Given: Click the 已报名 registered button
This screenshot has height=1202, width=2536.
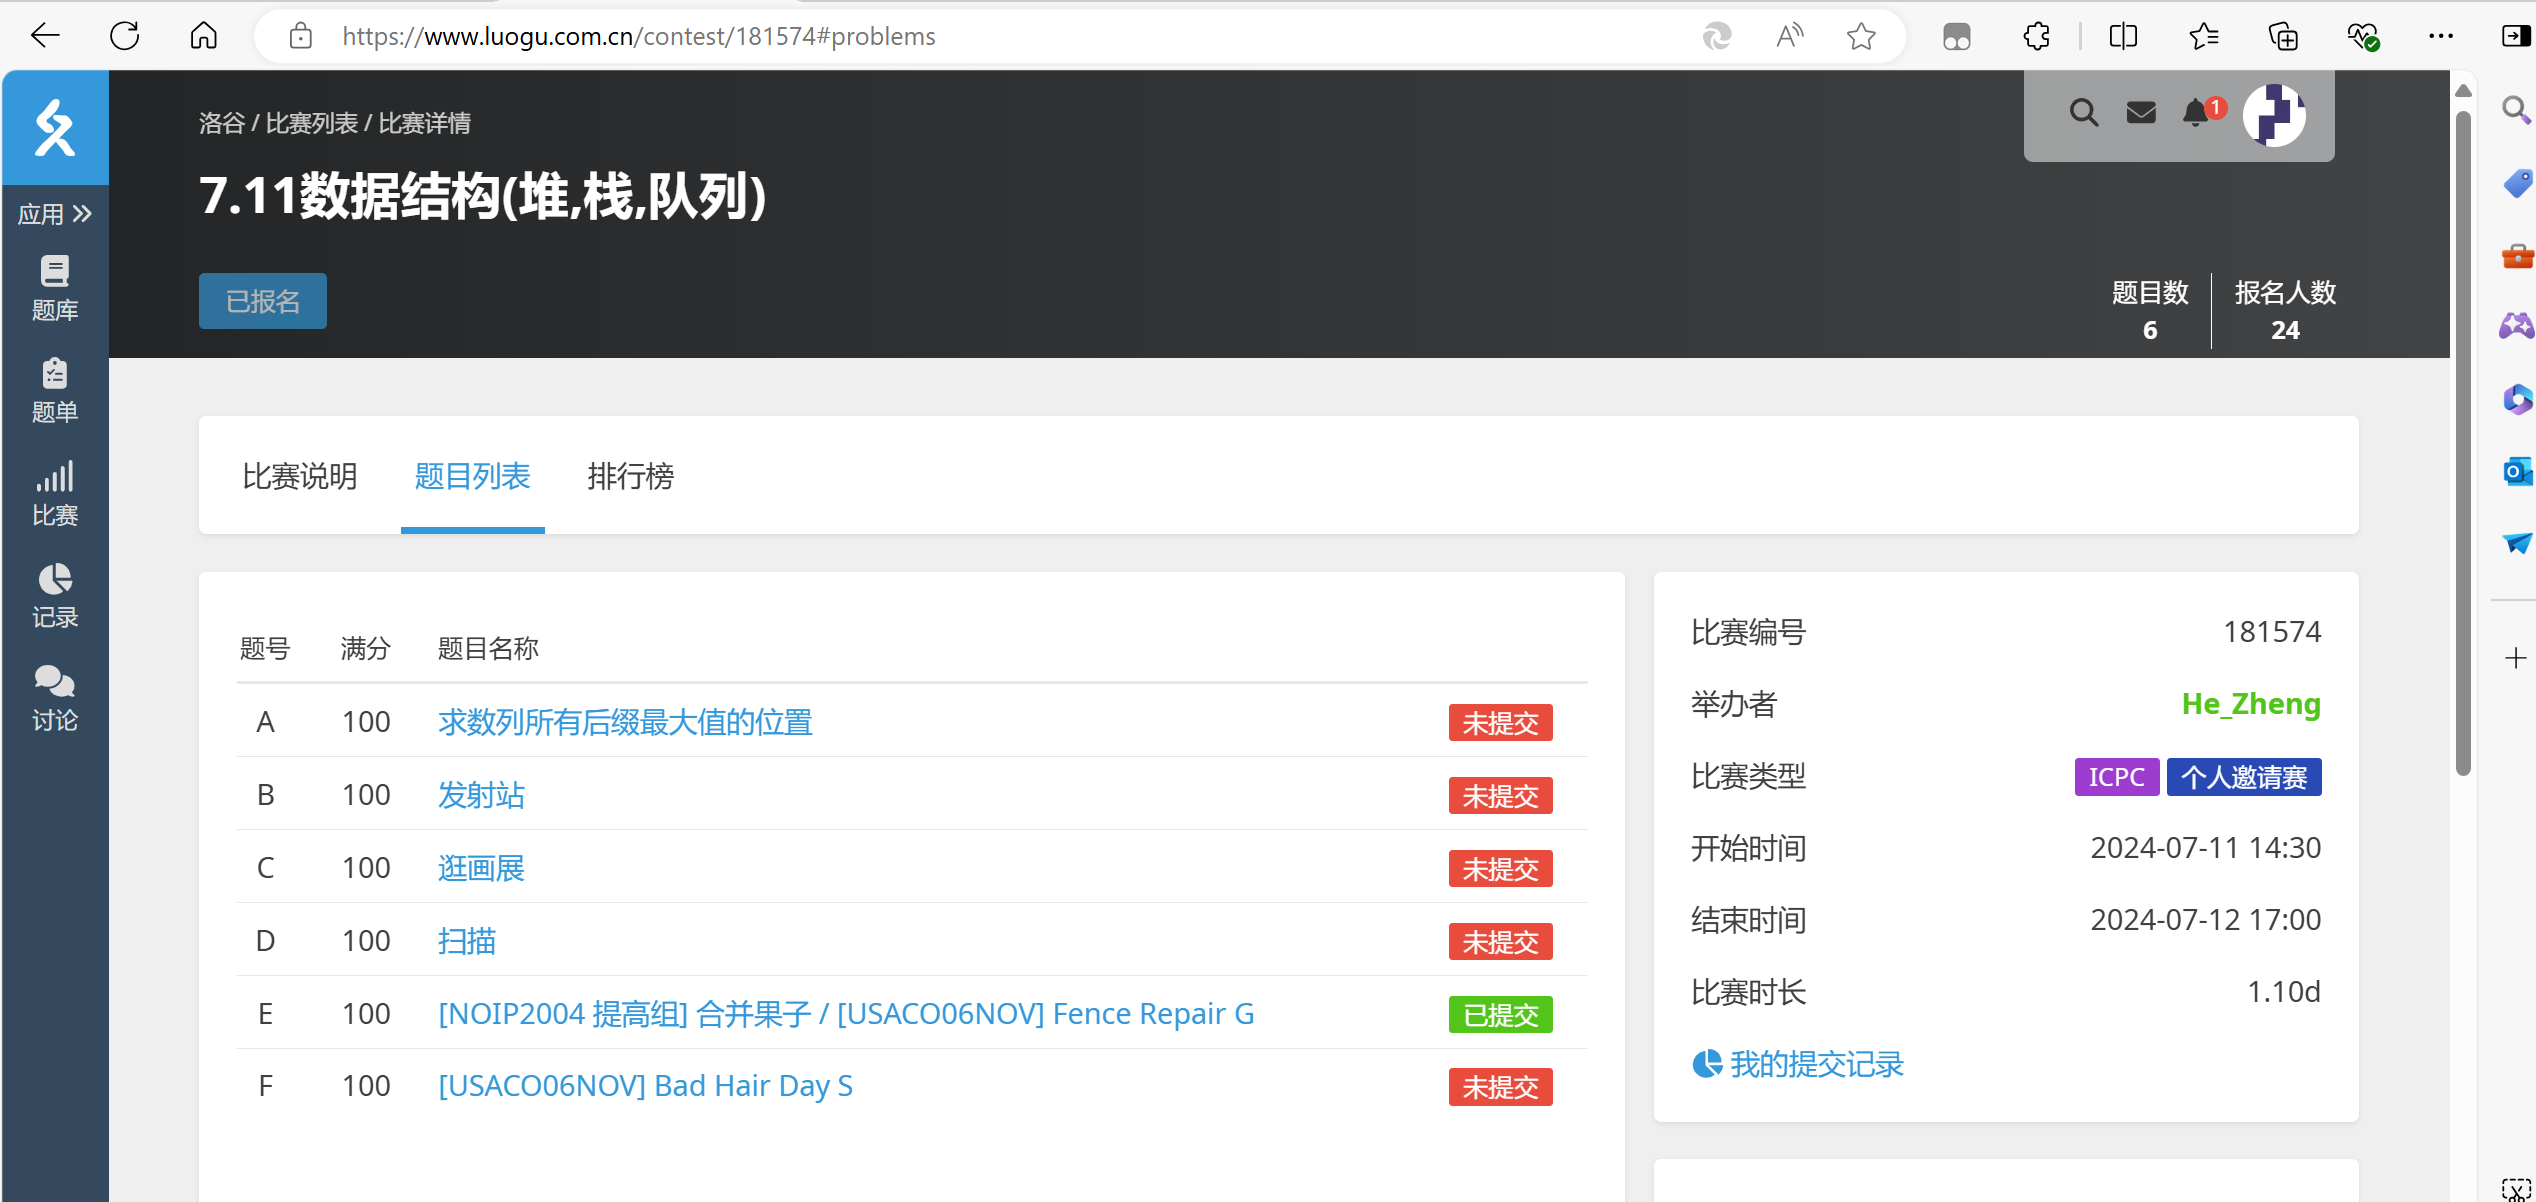Looking at the screenshot, I should click(x=262, y=301).
